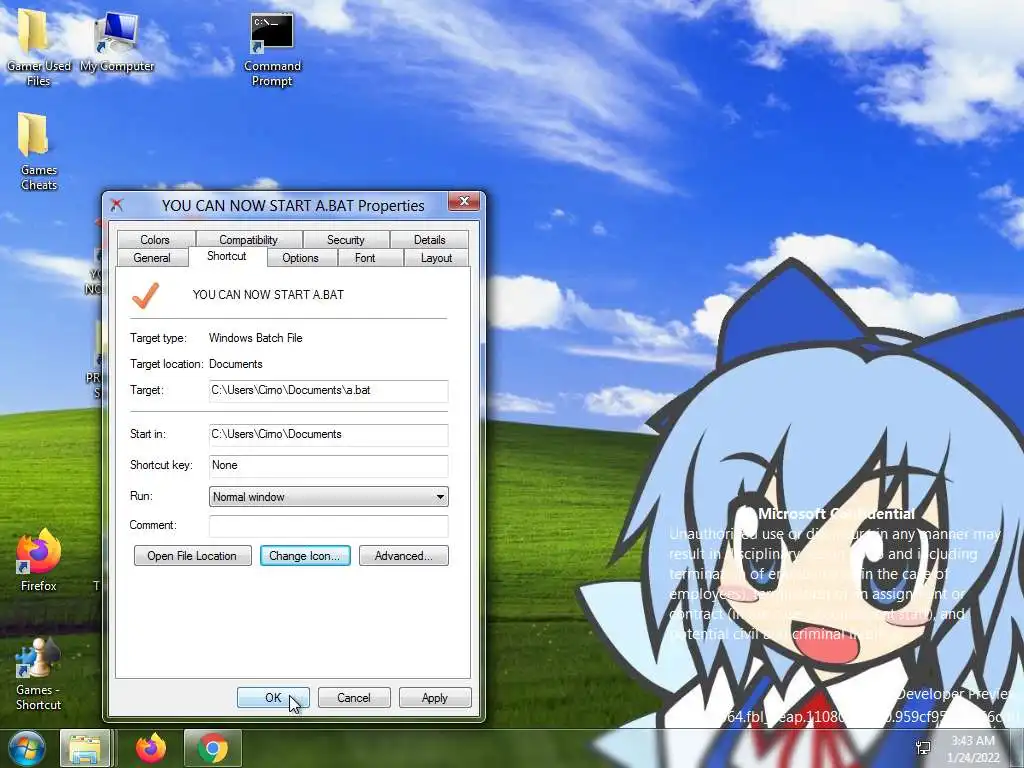The image size is (1024, 768).
Task: Click Open File Location button
Action: [x=193, y=556]
